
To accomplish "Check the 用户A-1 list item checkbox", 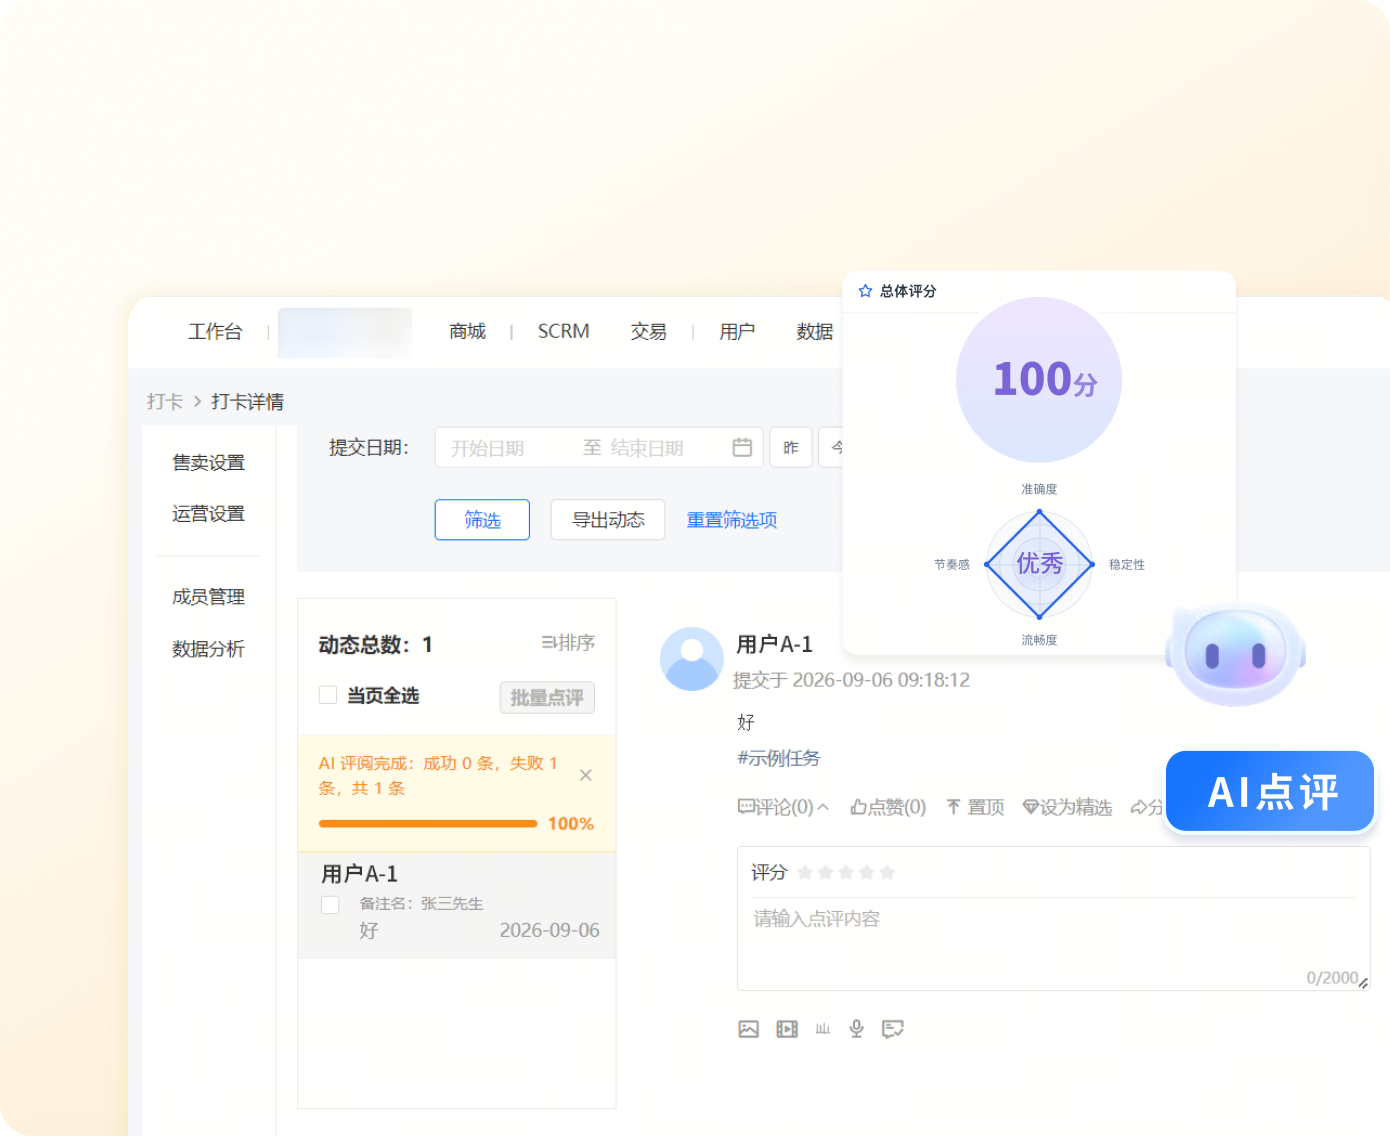I will pos(330,905).
